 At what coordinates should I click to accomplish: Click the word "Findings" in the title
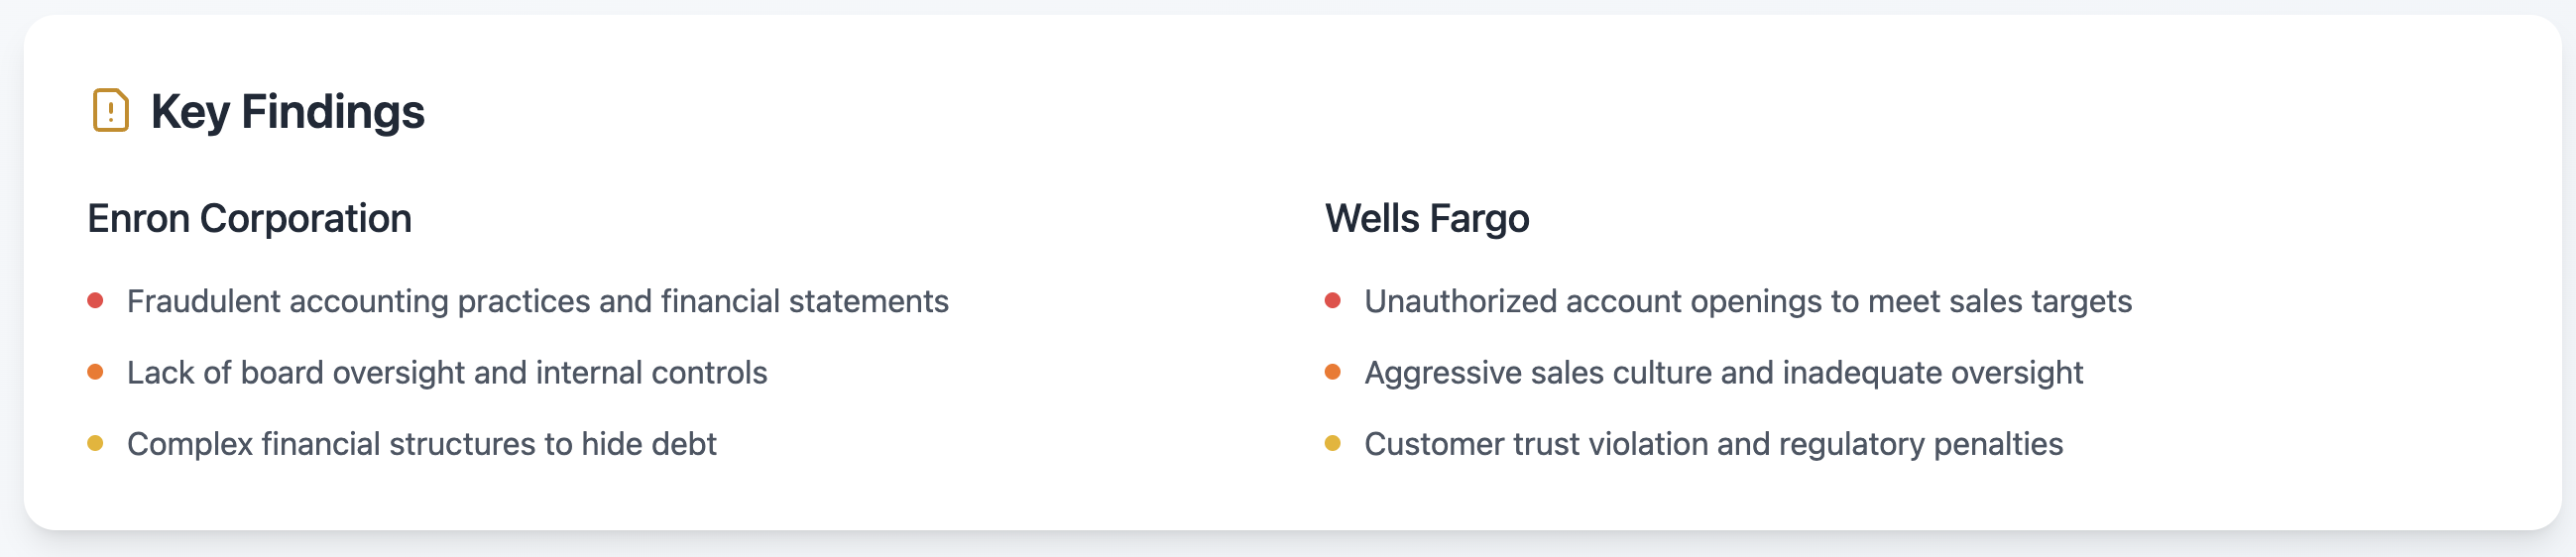point(333,112)
